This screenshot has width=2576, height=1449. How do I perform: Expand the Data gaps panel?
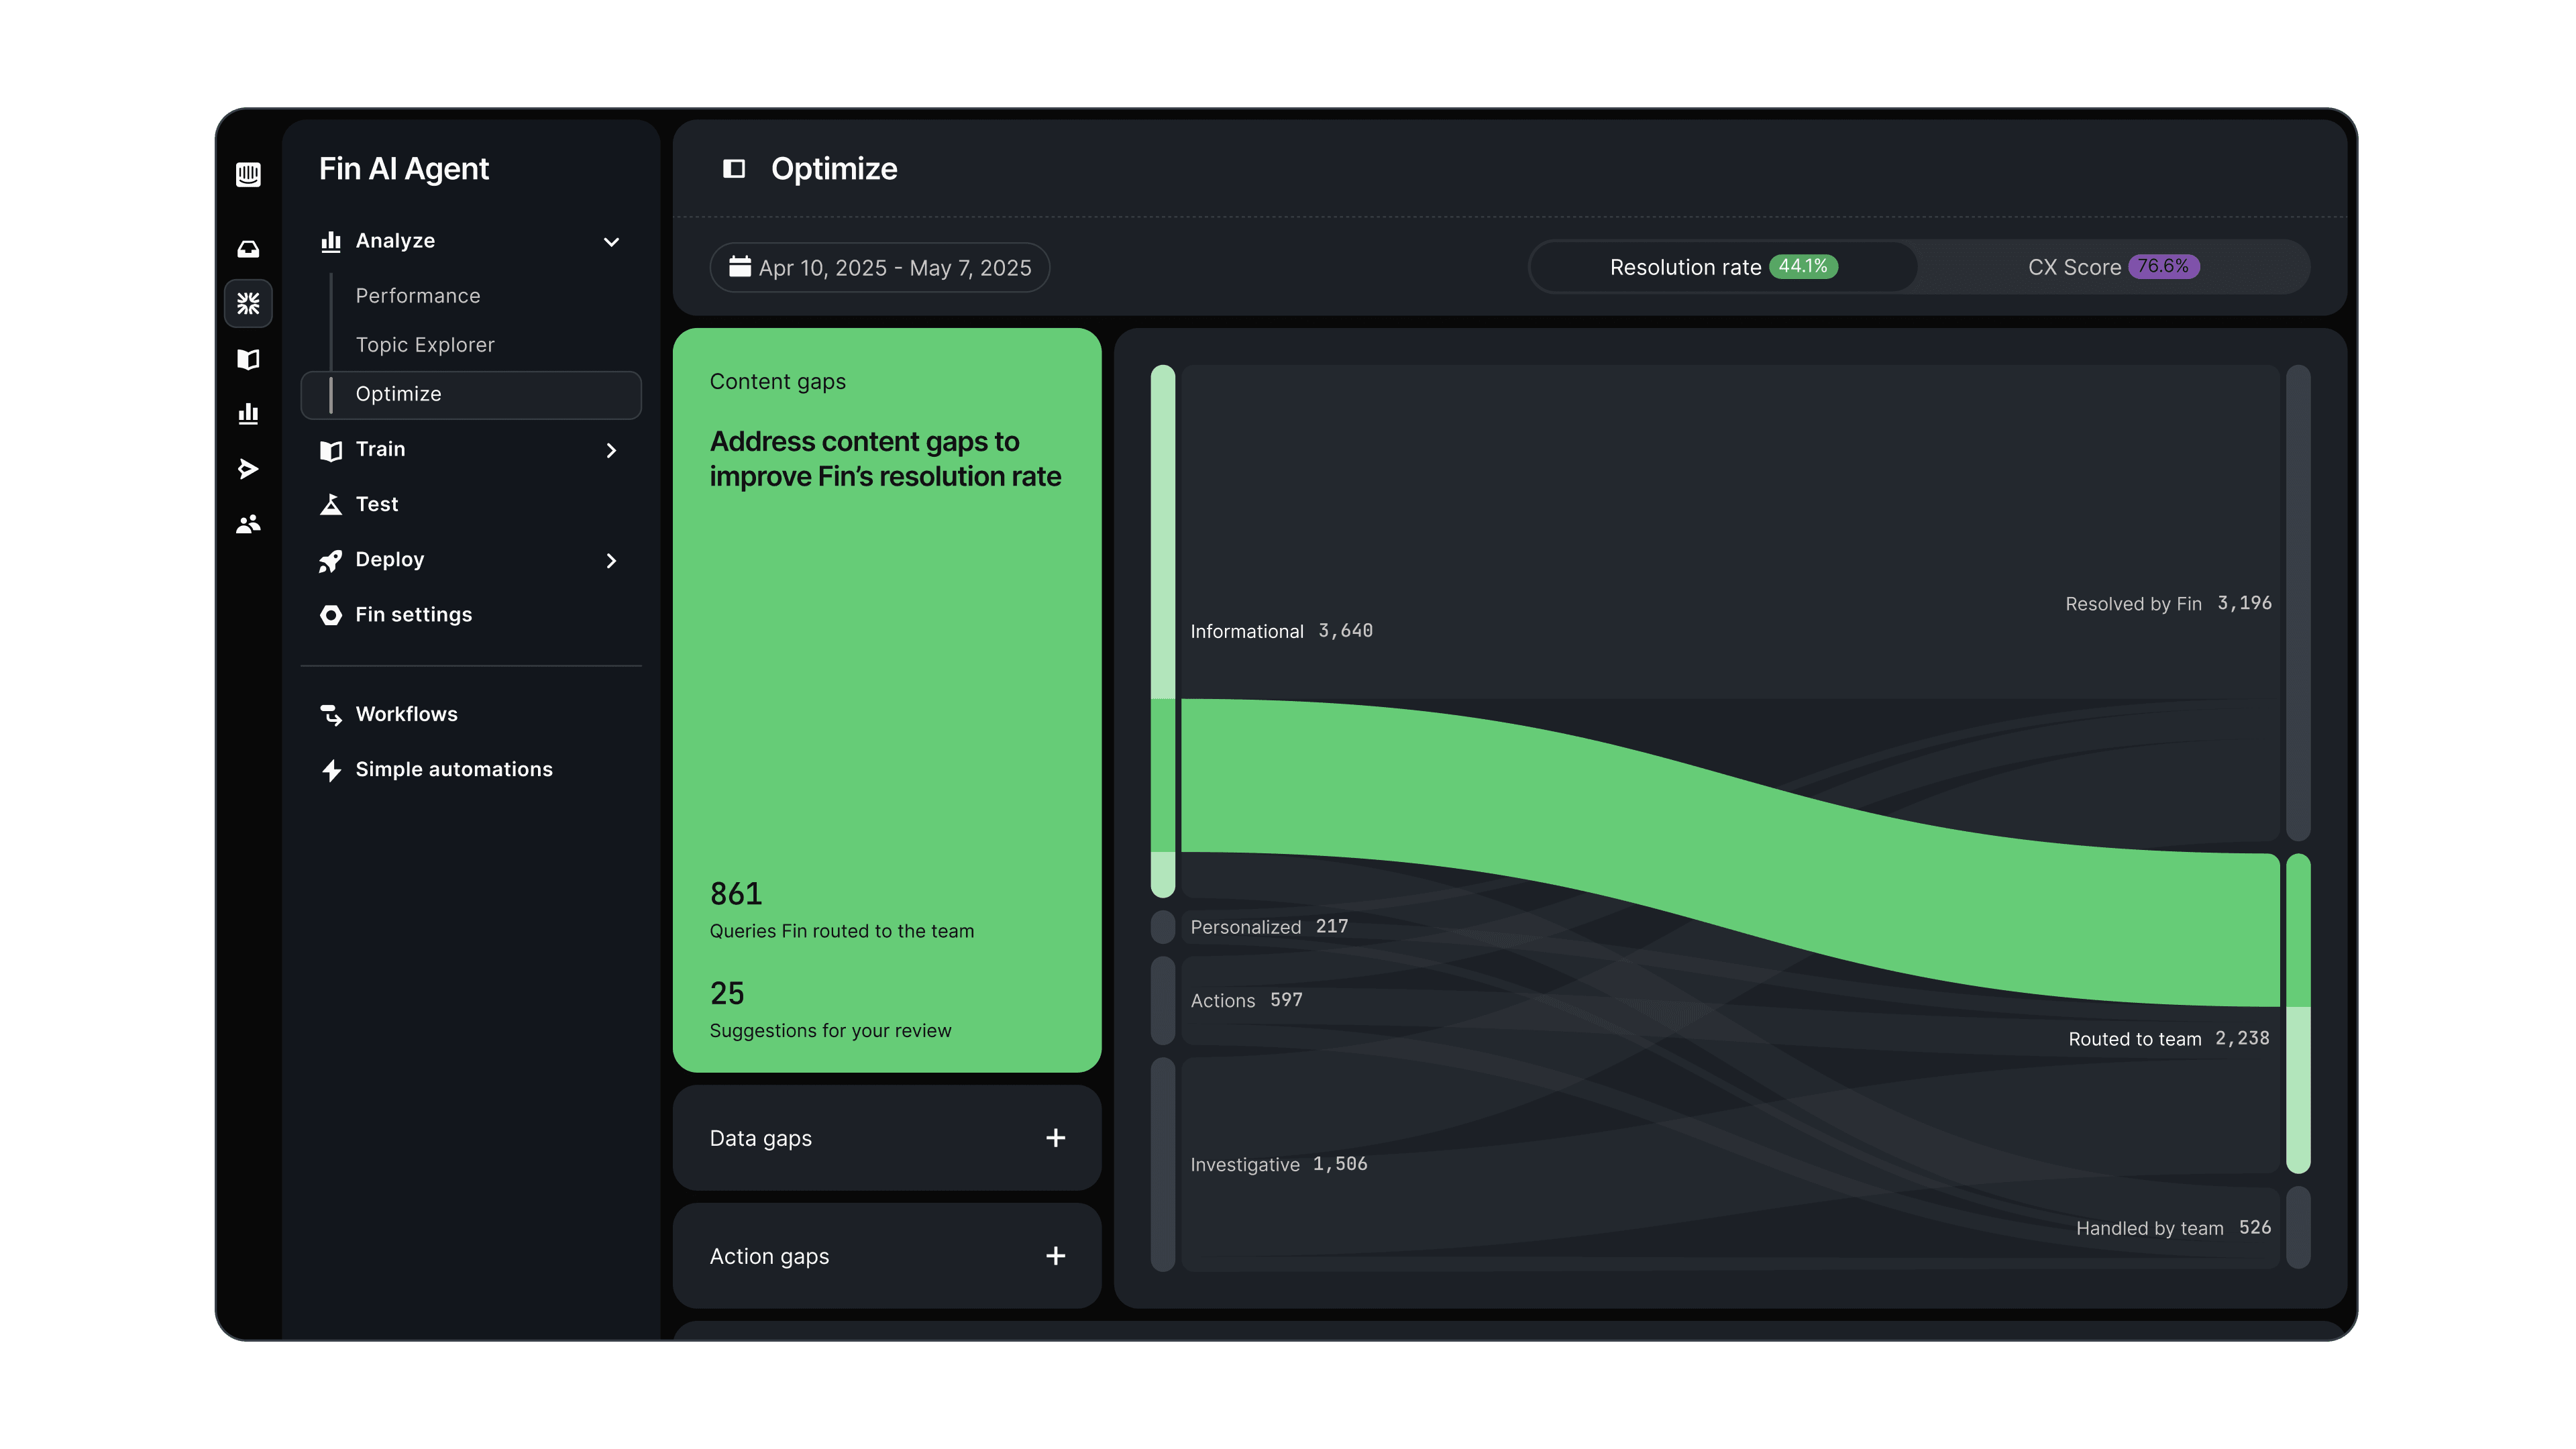tap(1055, 1137)
